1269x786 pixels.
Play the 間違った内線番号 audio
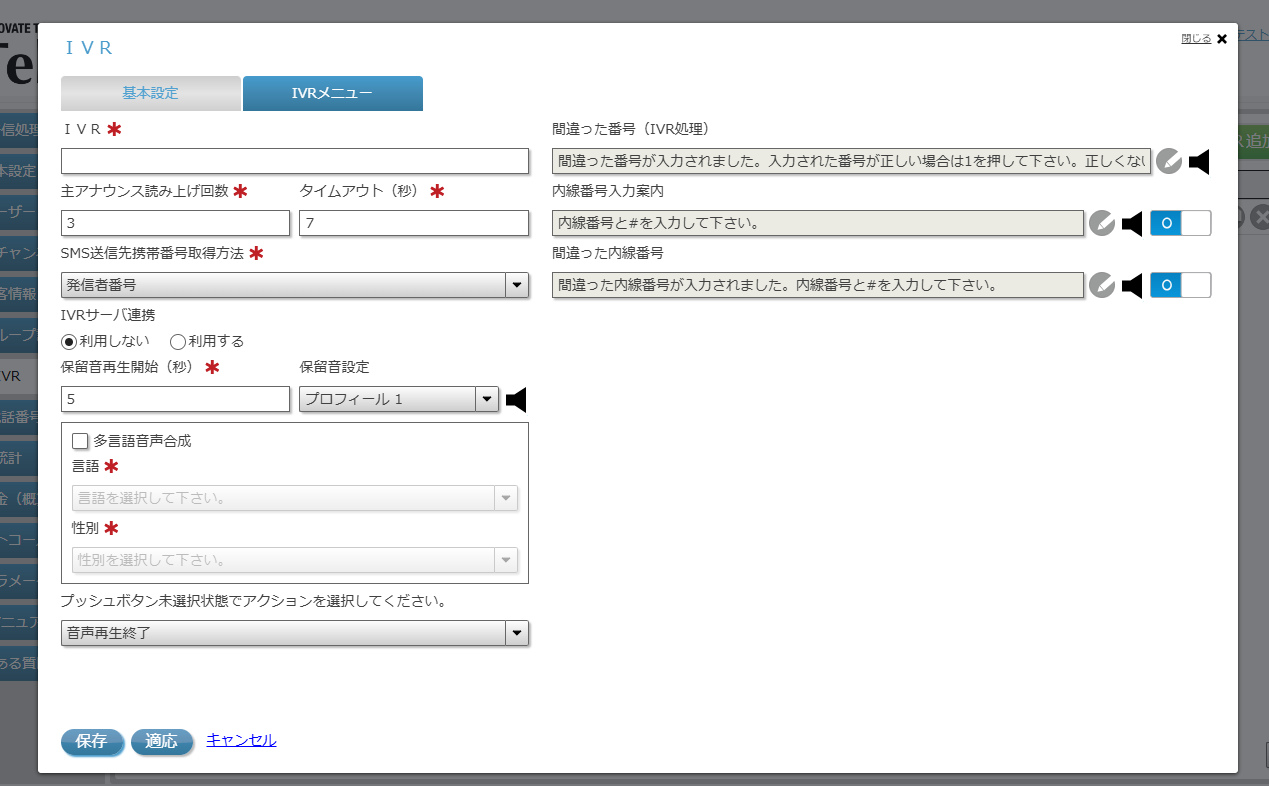pyautogui.click(x=1131, y=285)
